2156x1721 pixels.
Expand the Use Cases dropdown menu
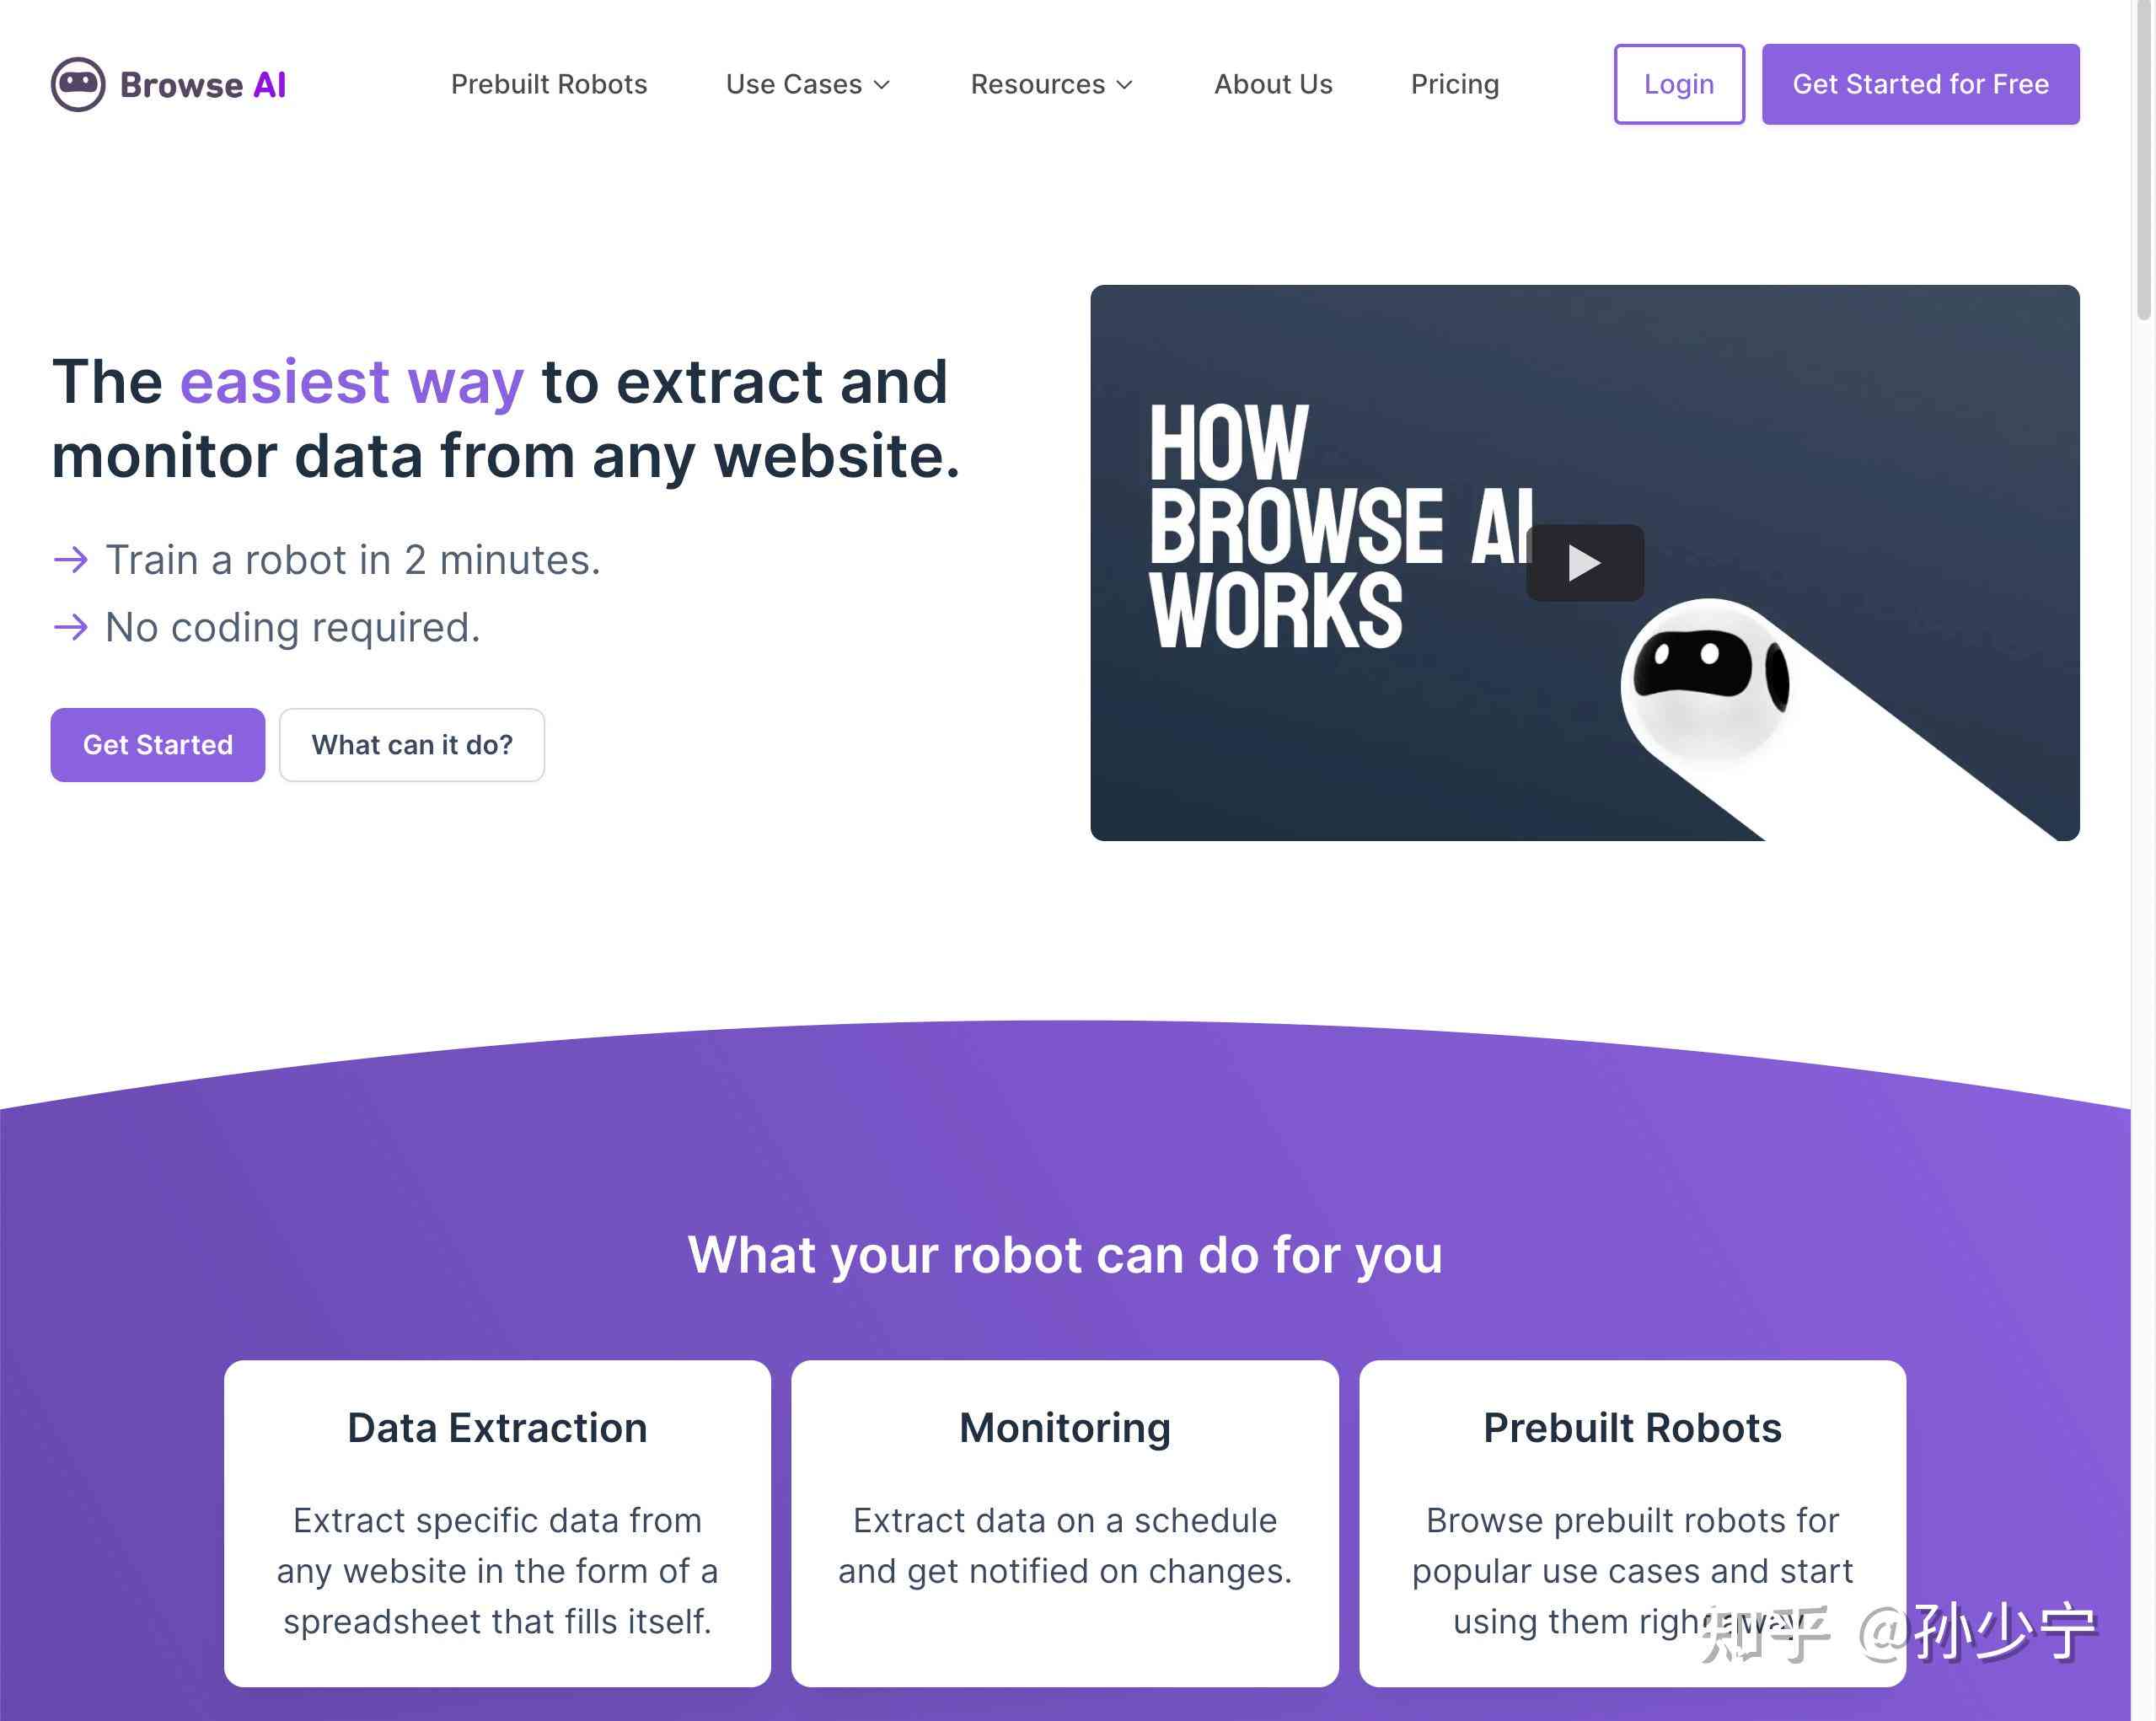point(807,83)
